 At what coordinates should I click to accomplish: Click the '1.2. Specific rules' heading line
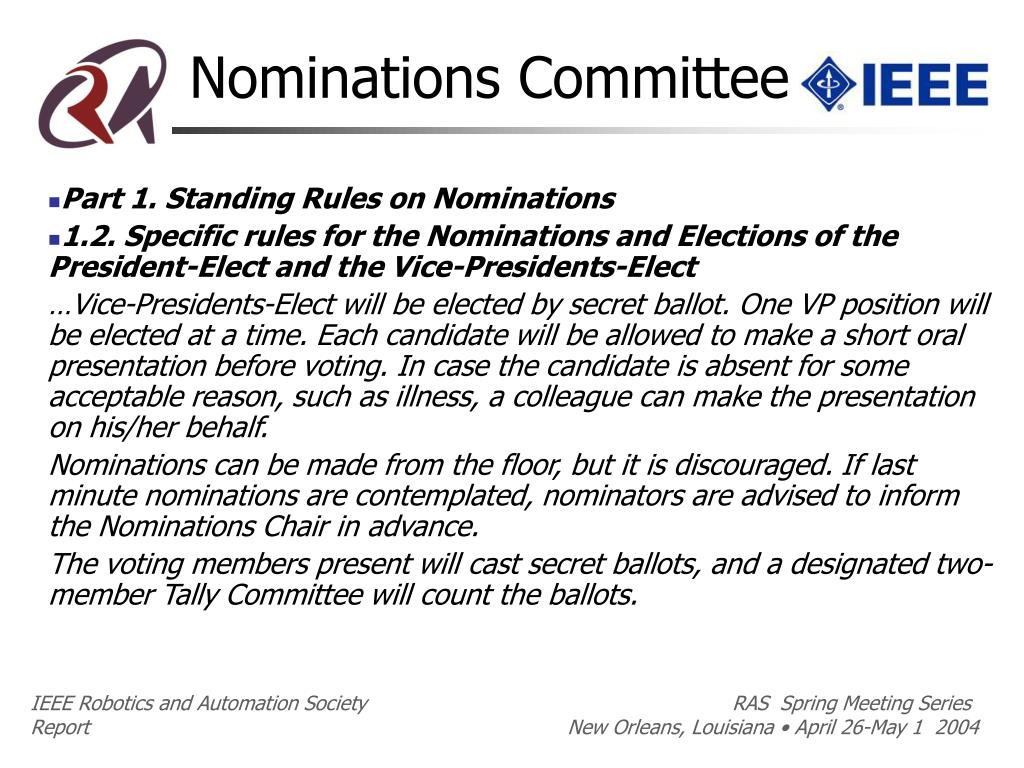[x=481, y=236]
